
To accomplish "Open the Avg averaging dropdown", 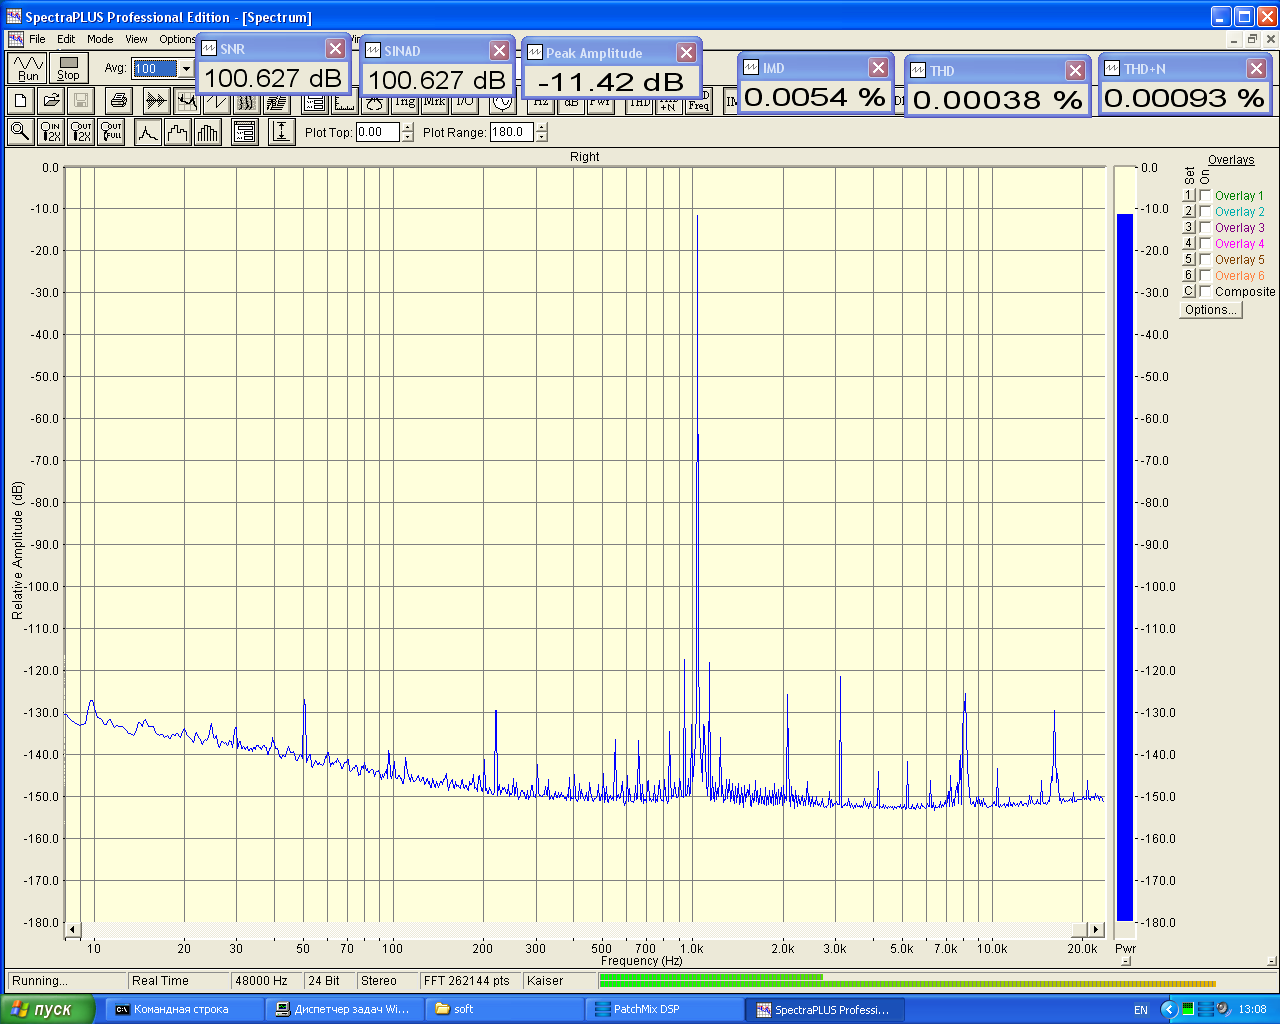I will point(186,69).
